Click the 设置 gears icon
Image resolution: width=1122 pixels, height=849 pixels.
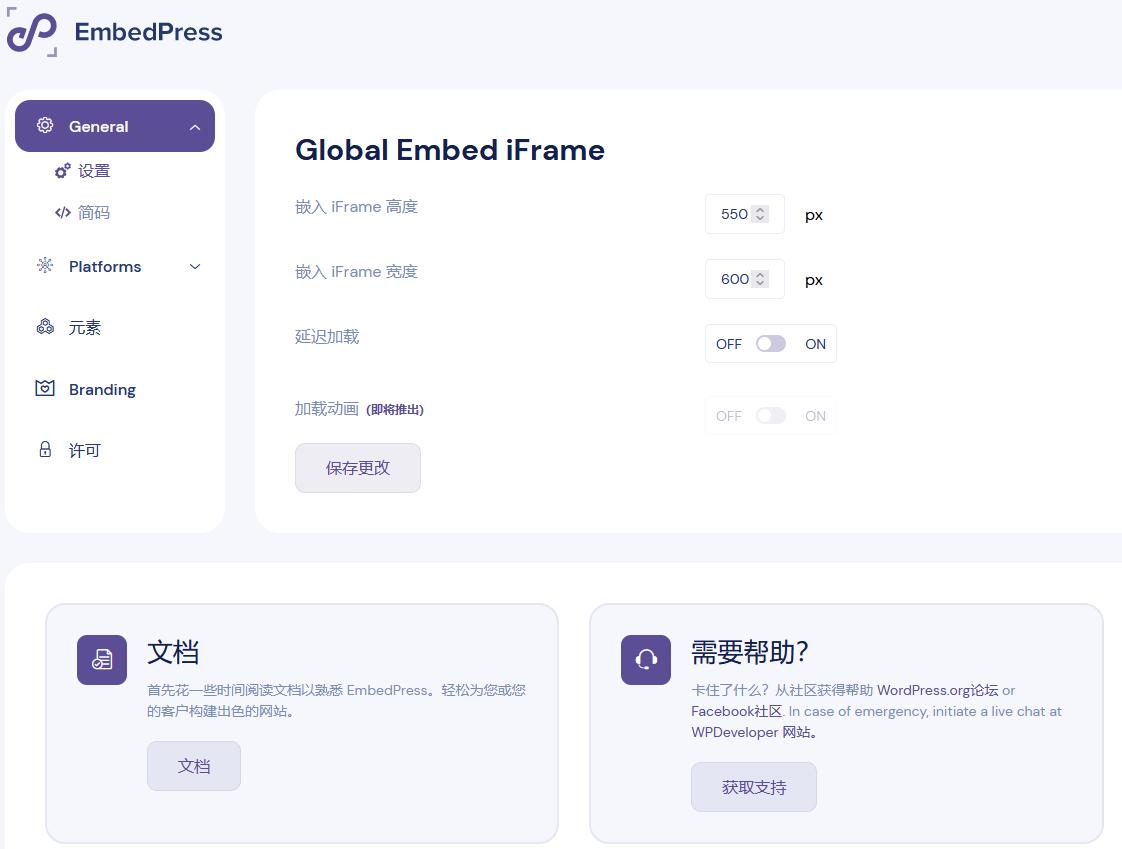pos(62,171)
